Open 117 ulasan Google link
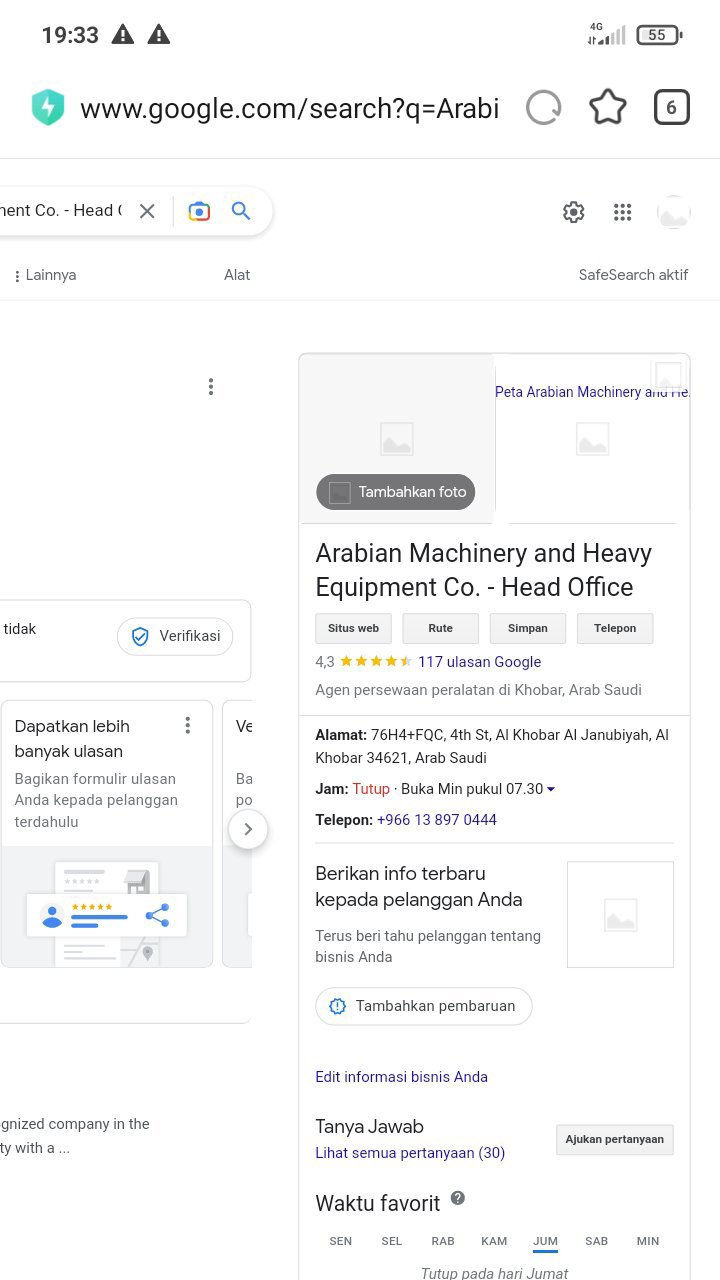The width and height of the screenshot is (720, 1280). point(480,662)
